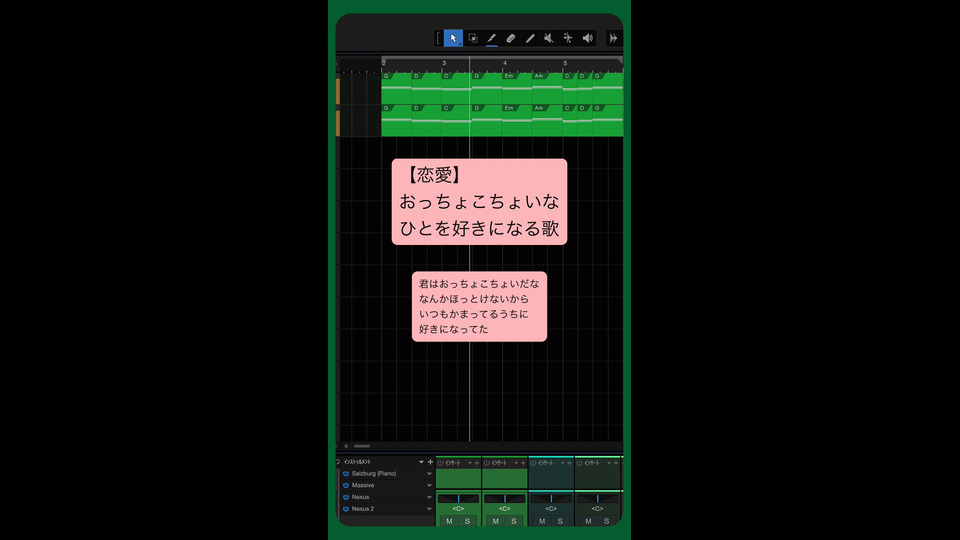Select the Am chord event on the upper track

click(x=547, y=88)
